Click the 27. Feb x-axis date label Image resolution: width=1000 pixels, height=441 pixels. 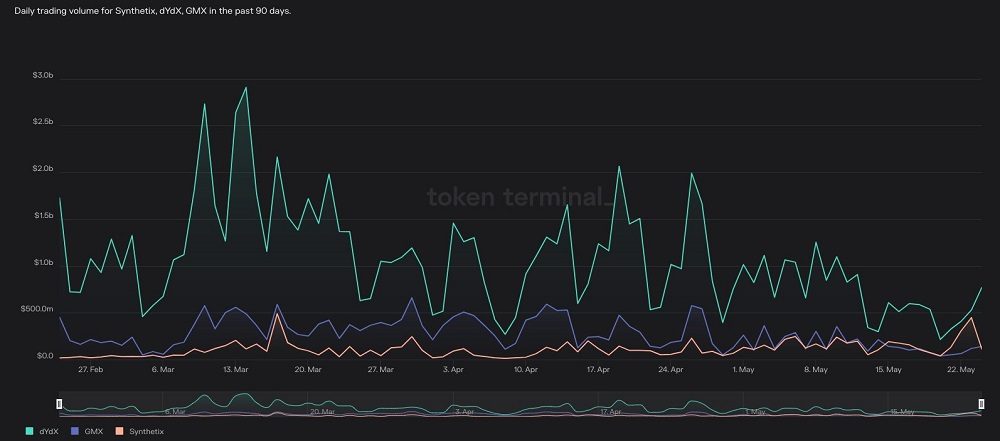tap(90, 369)
